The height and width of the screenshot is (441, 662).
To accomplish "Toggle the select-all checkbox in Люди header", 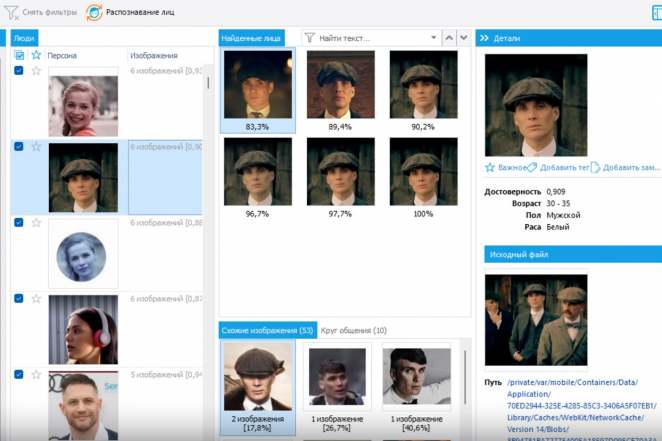I will [20, 55].
